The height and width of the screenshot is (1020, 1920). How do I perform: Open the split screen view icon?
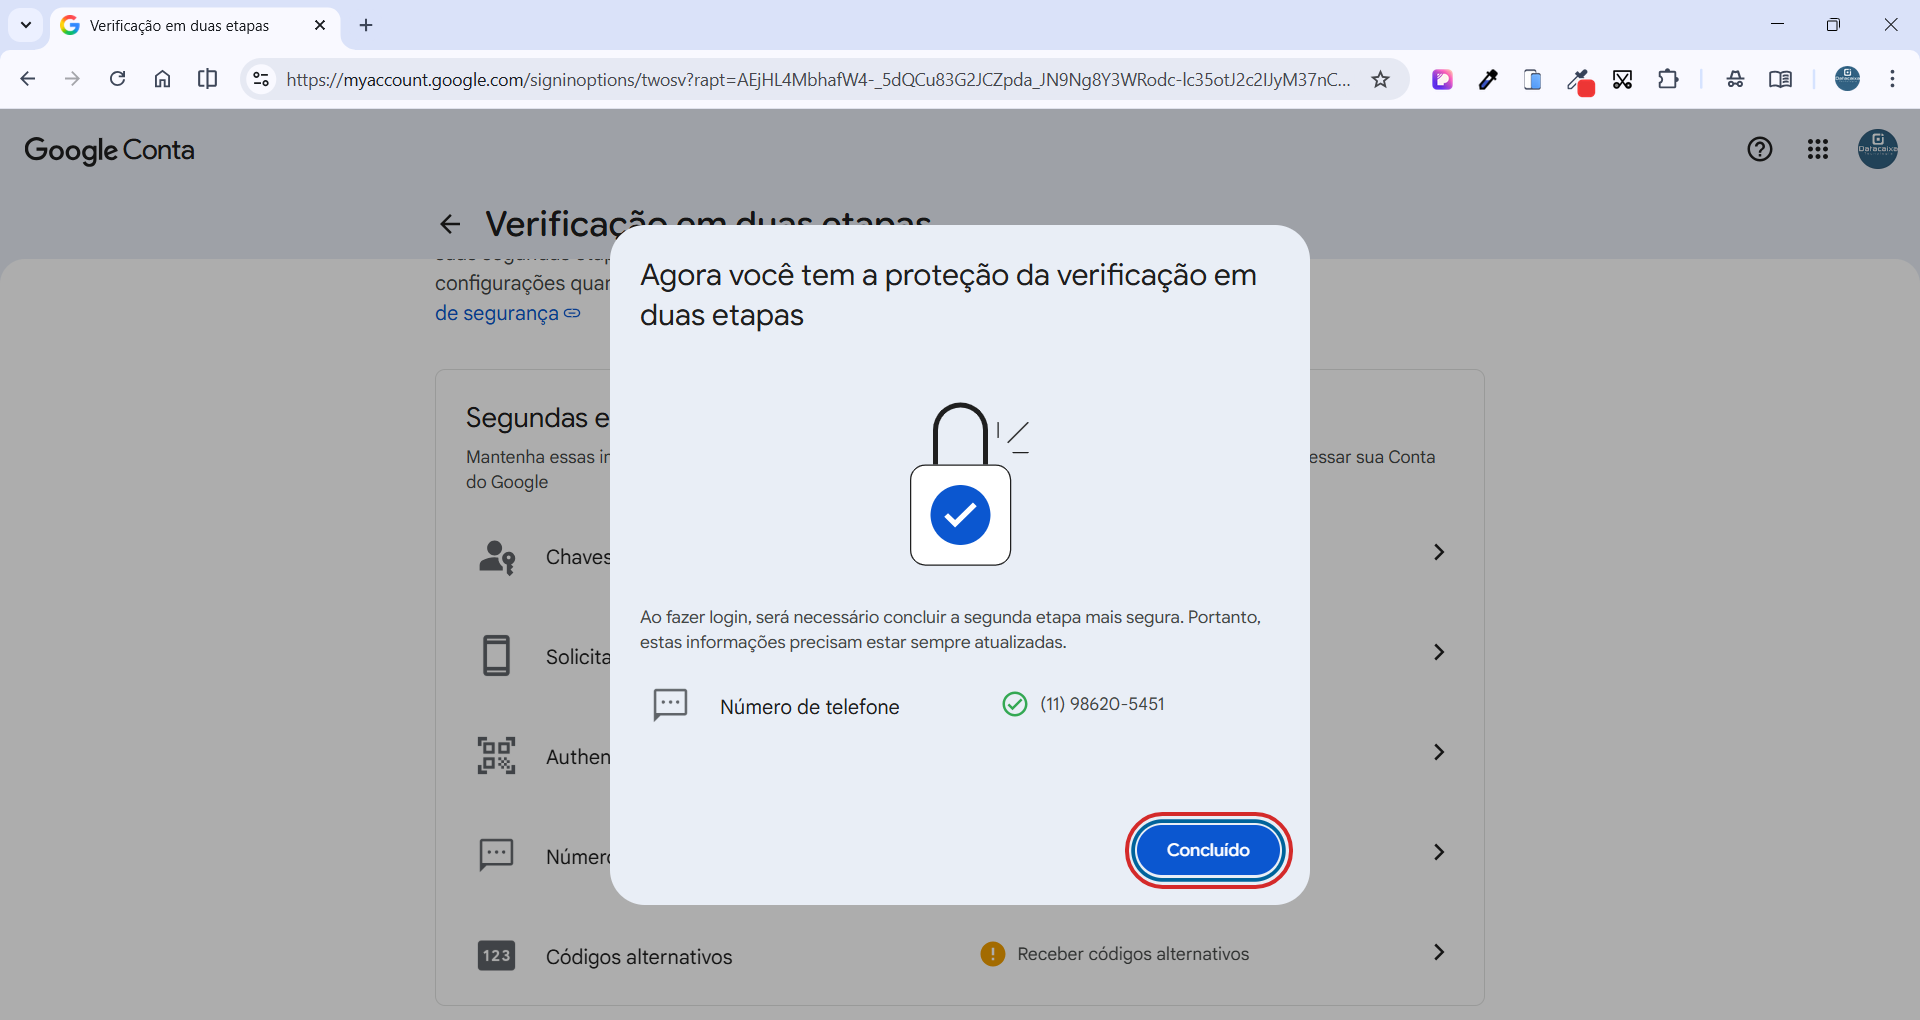pyautogui.click(x=208, y=79)
